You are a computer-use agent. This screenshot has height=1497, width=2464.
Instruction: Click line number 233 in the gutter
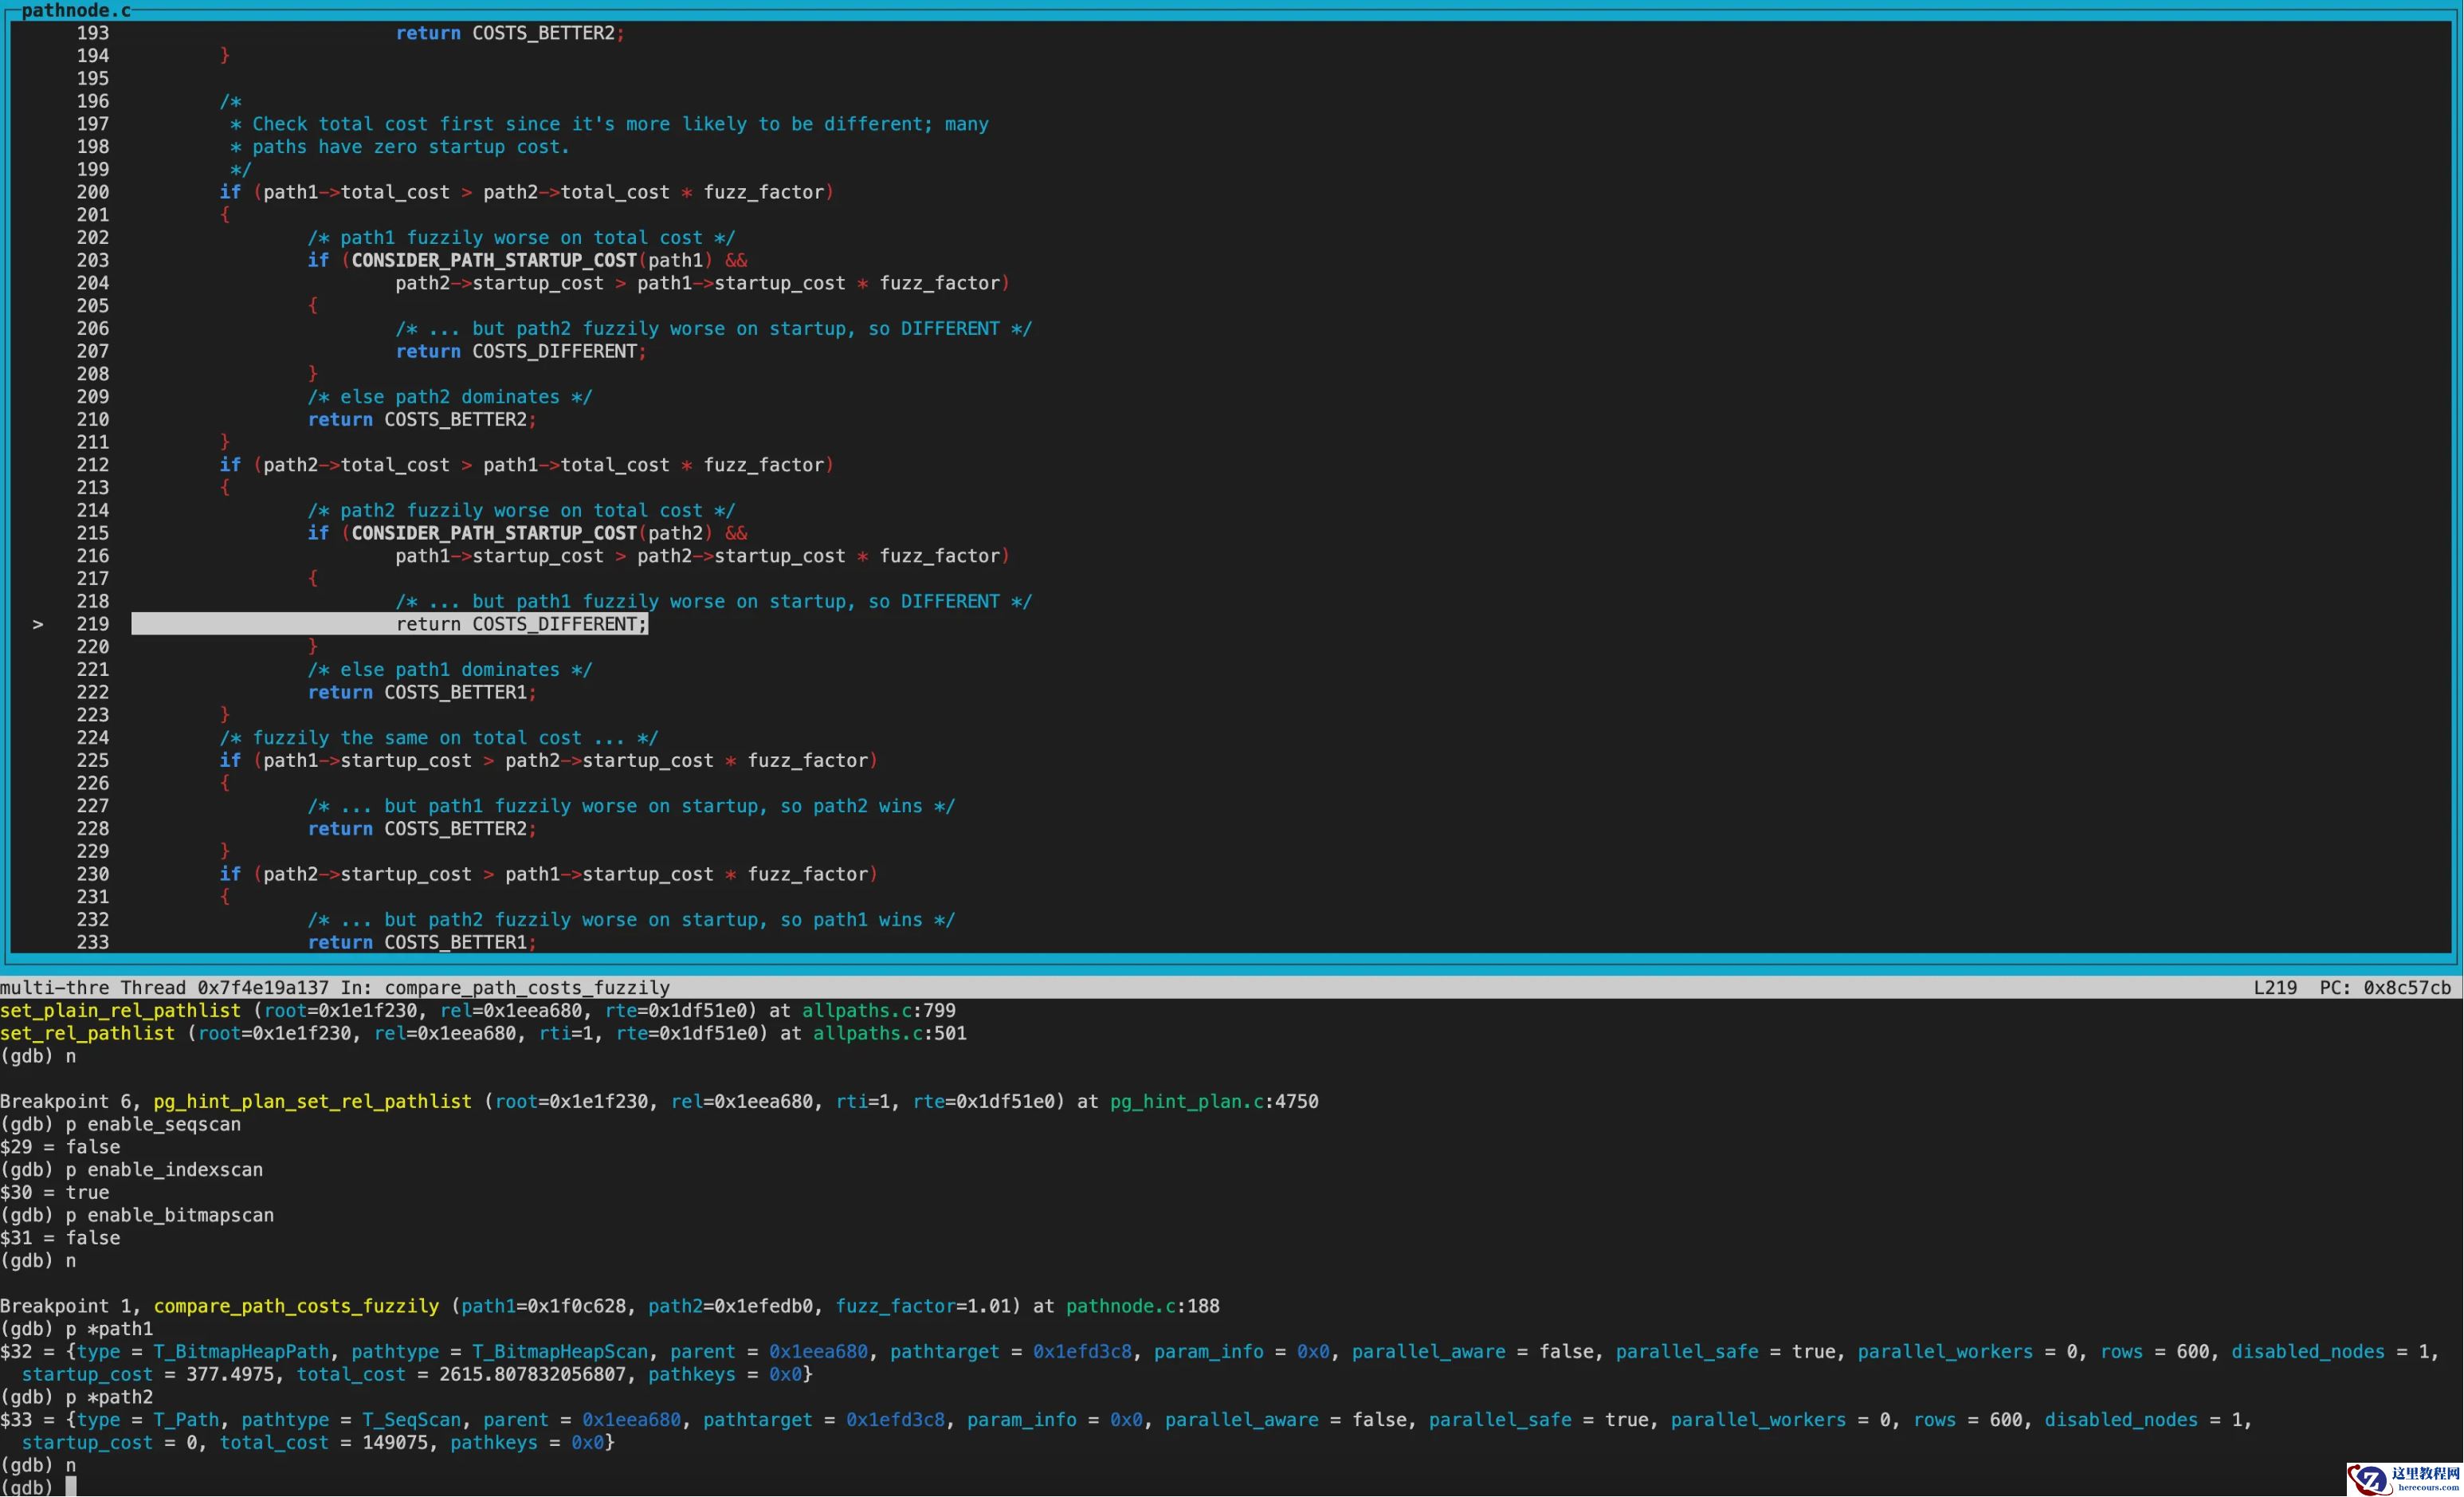tap(93, 942)
